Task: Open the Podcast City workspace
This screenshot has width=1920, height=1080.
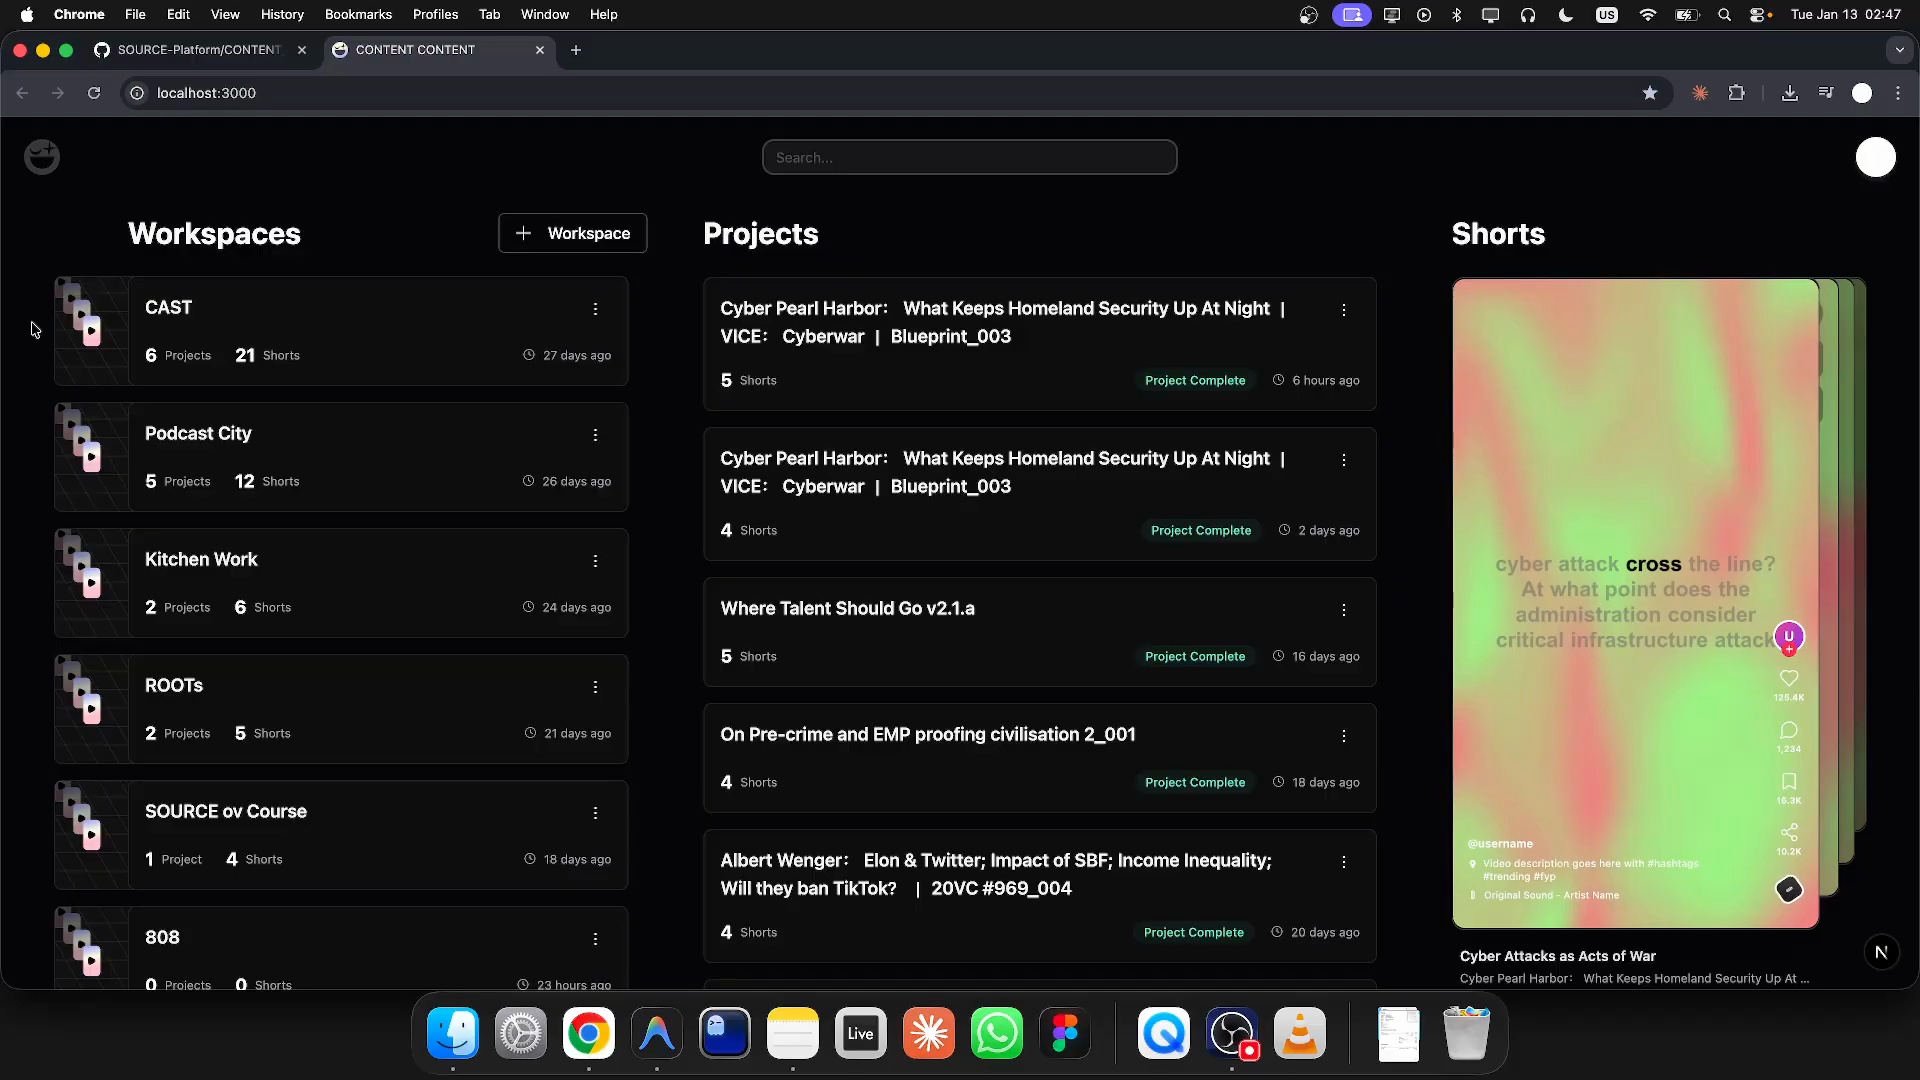Action: [341, 457]
